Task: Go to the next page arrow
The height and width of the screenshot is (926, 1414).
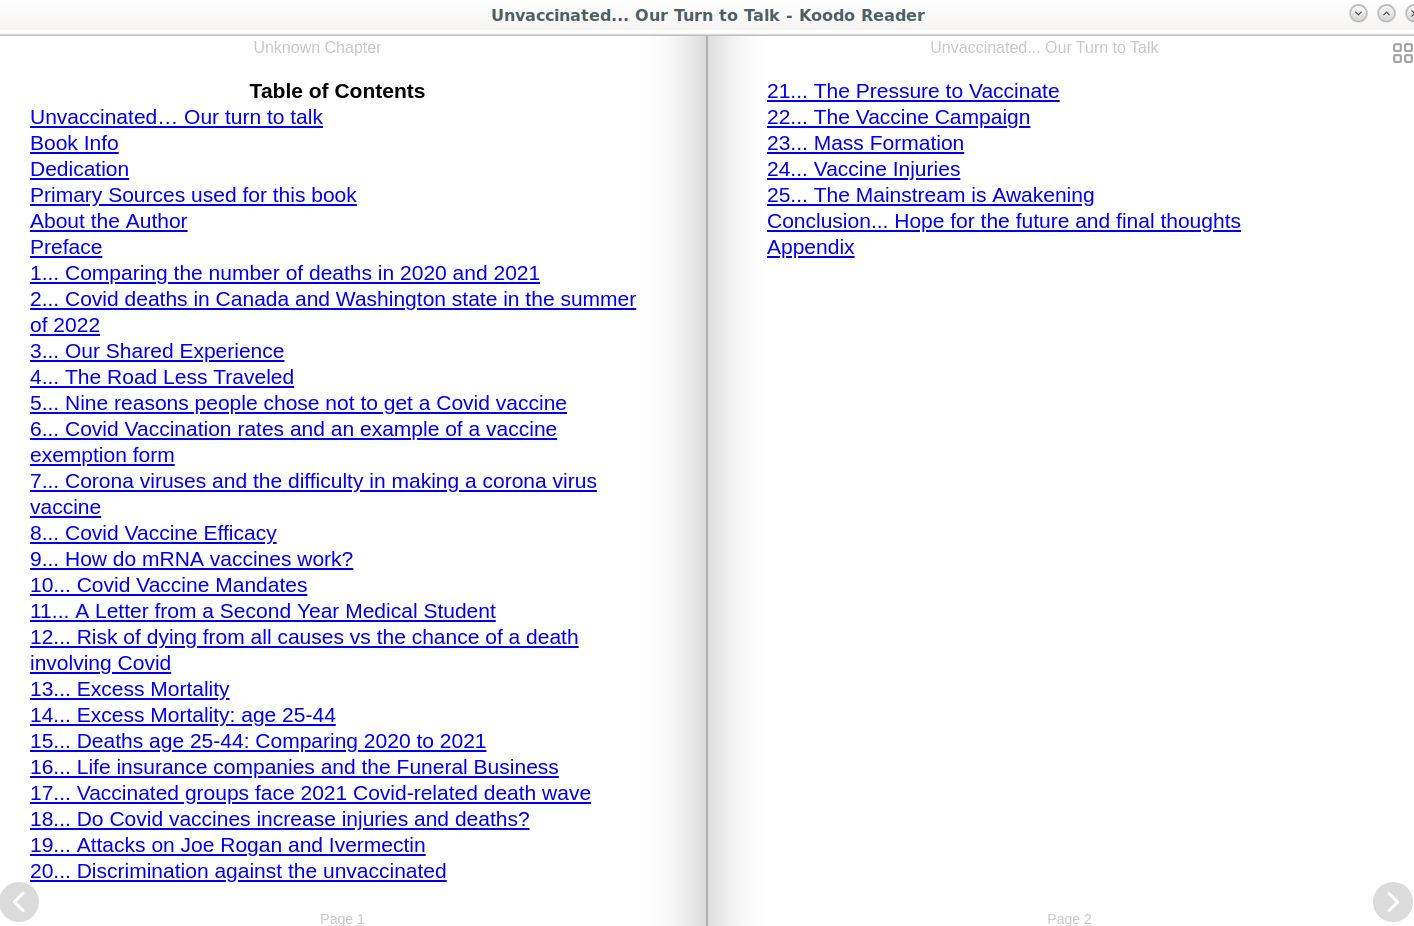Action: coord(1391,901)
